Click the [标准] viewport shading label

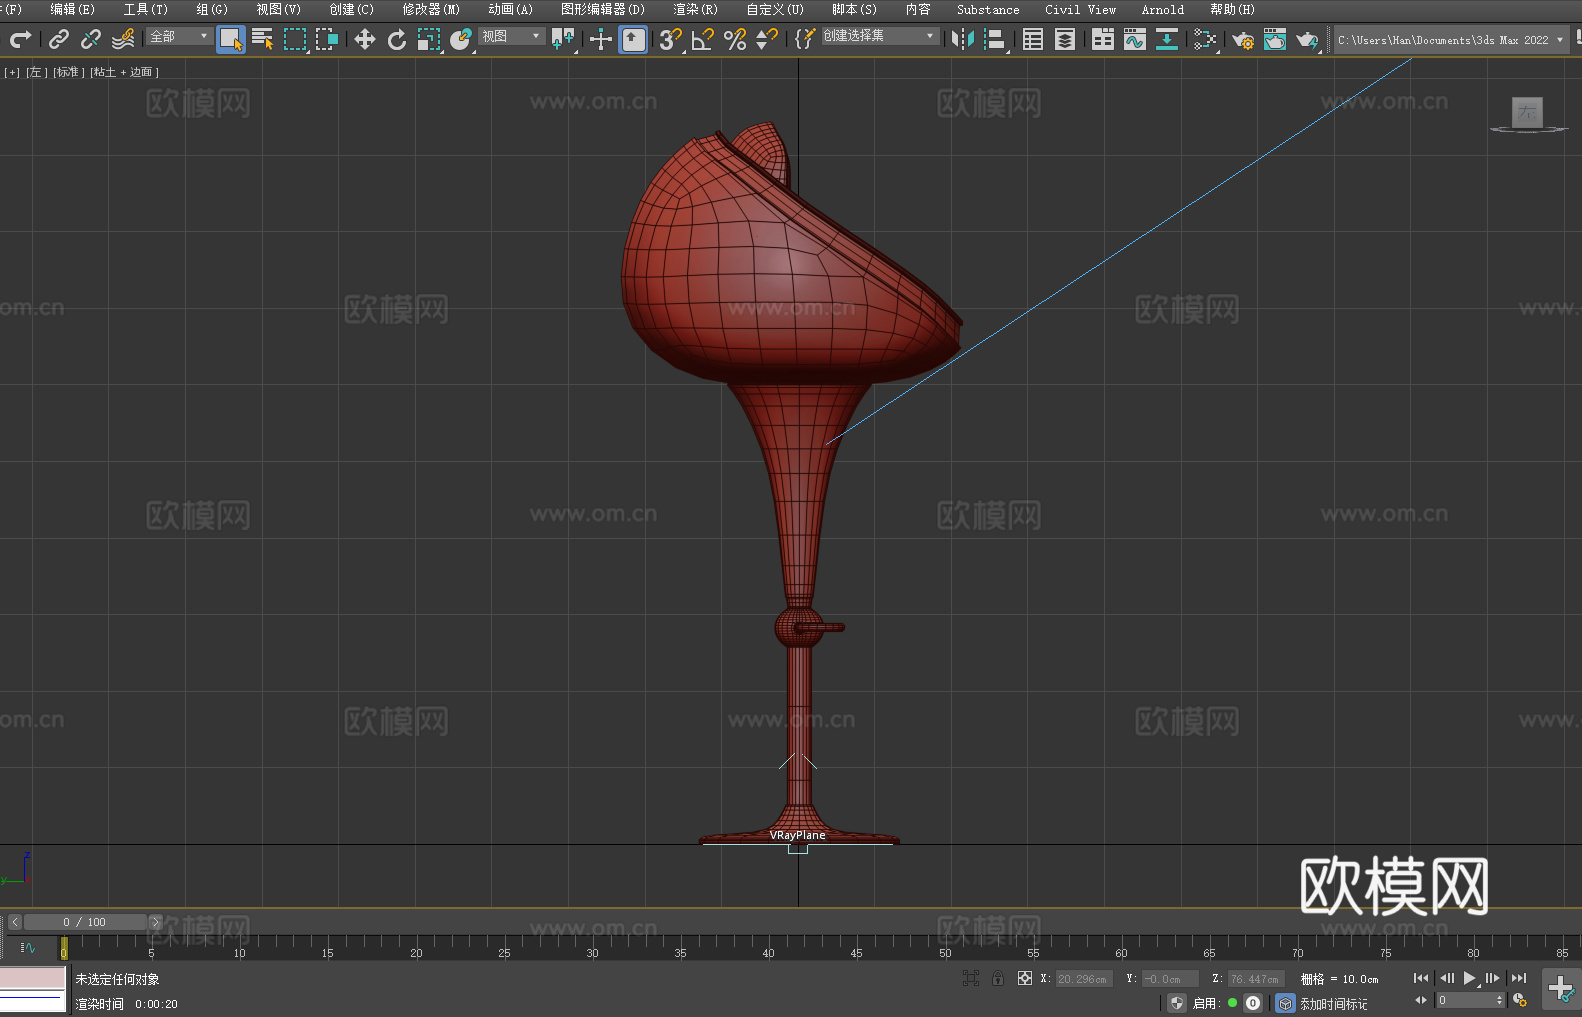click(x=68, y=72)
